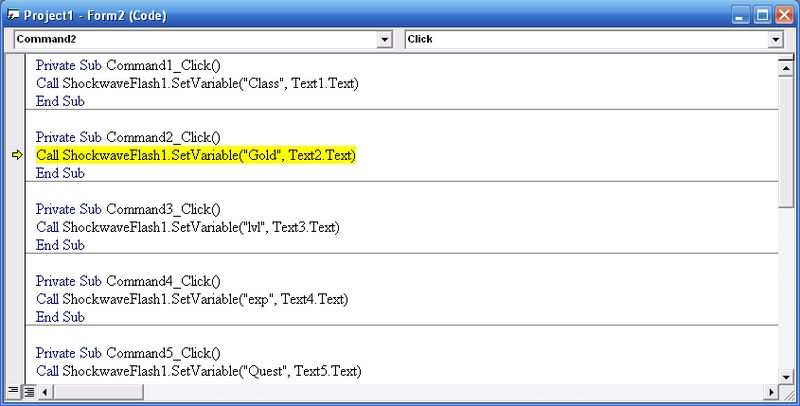Click the Form2 code window title icon
This screenshot has width=800, height=406.
[x=13, y=15]
